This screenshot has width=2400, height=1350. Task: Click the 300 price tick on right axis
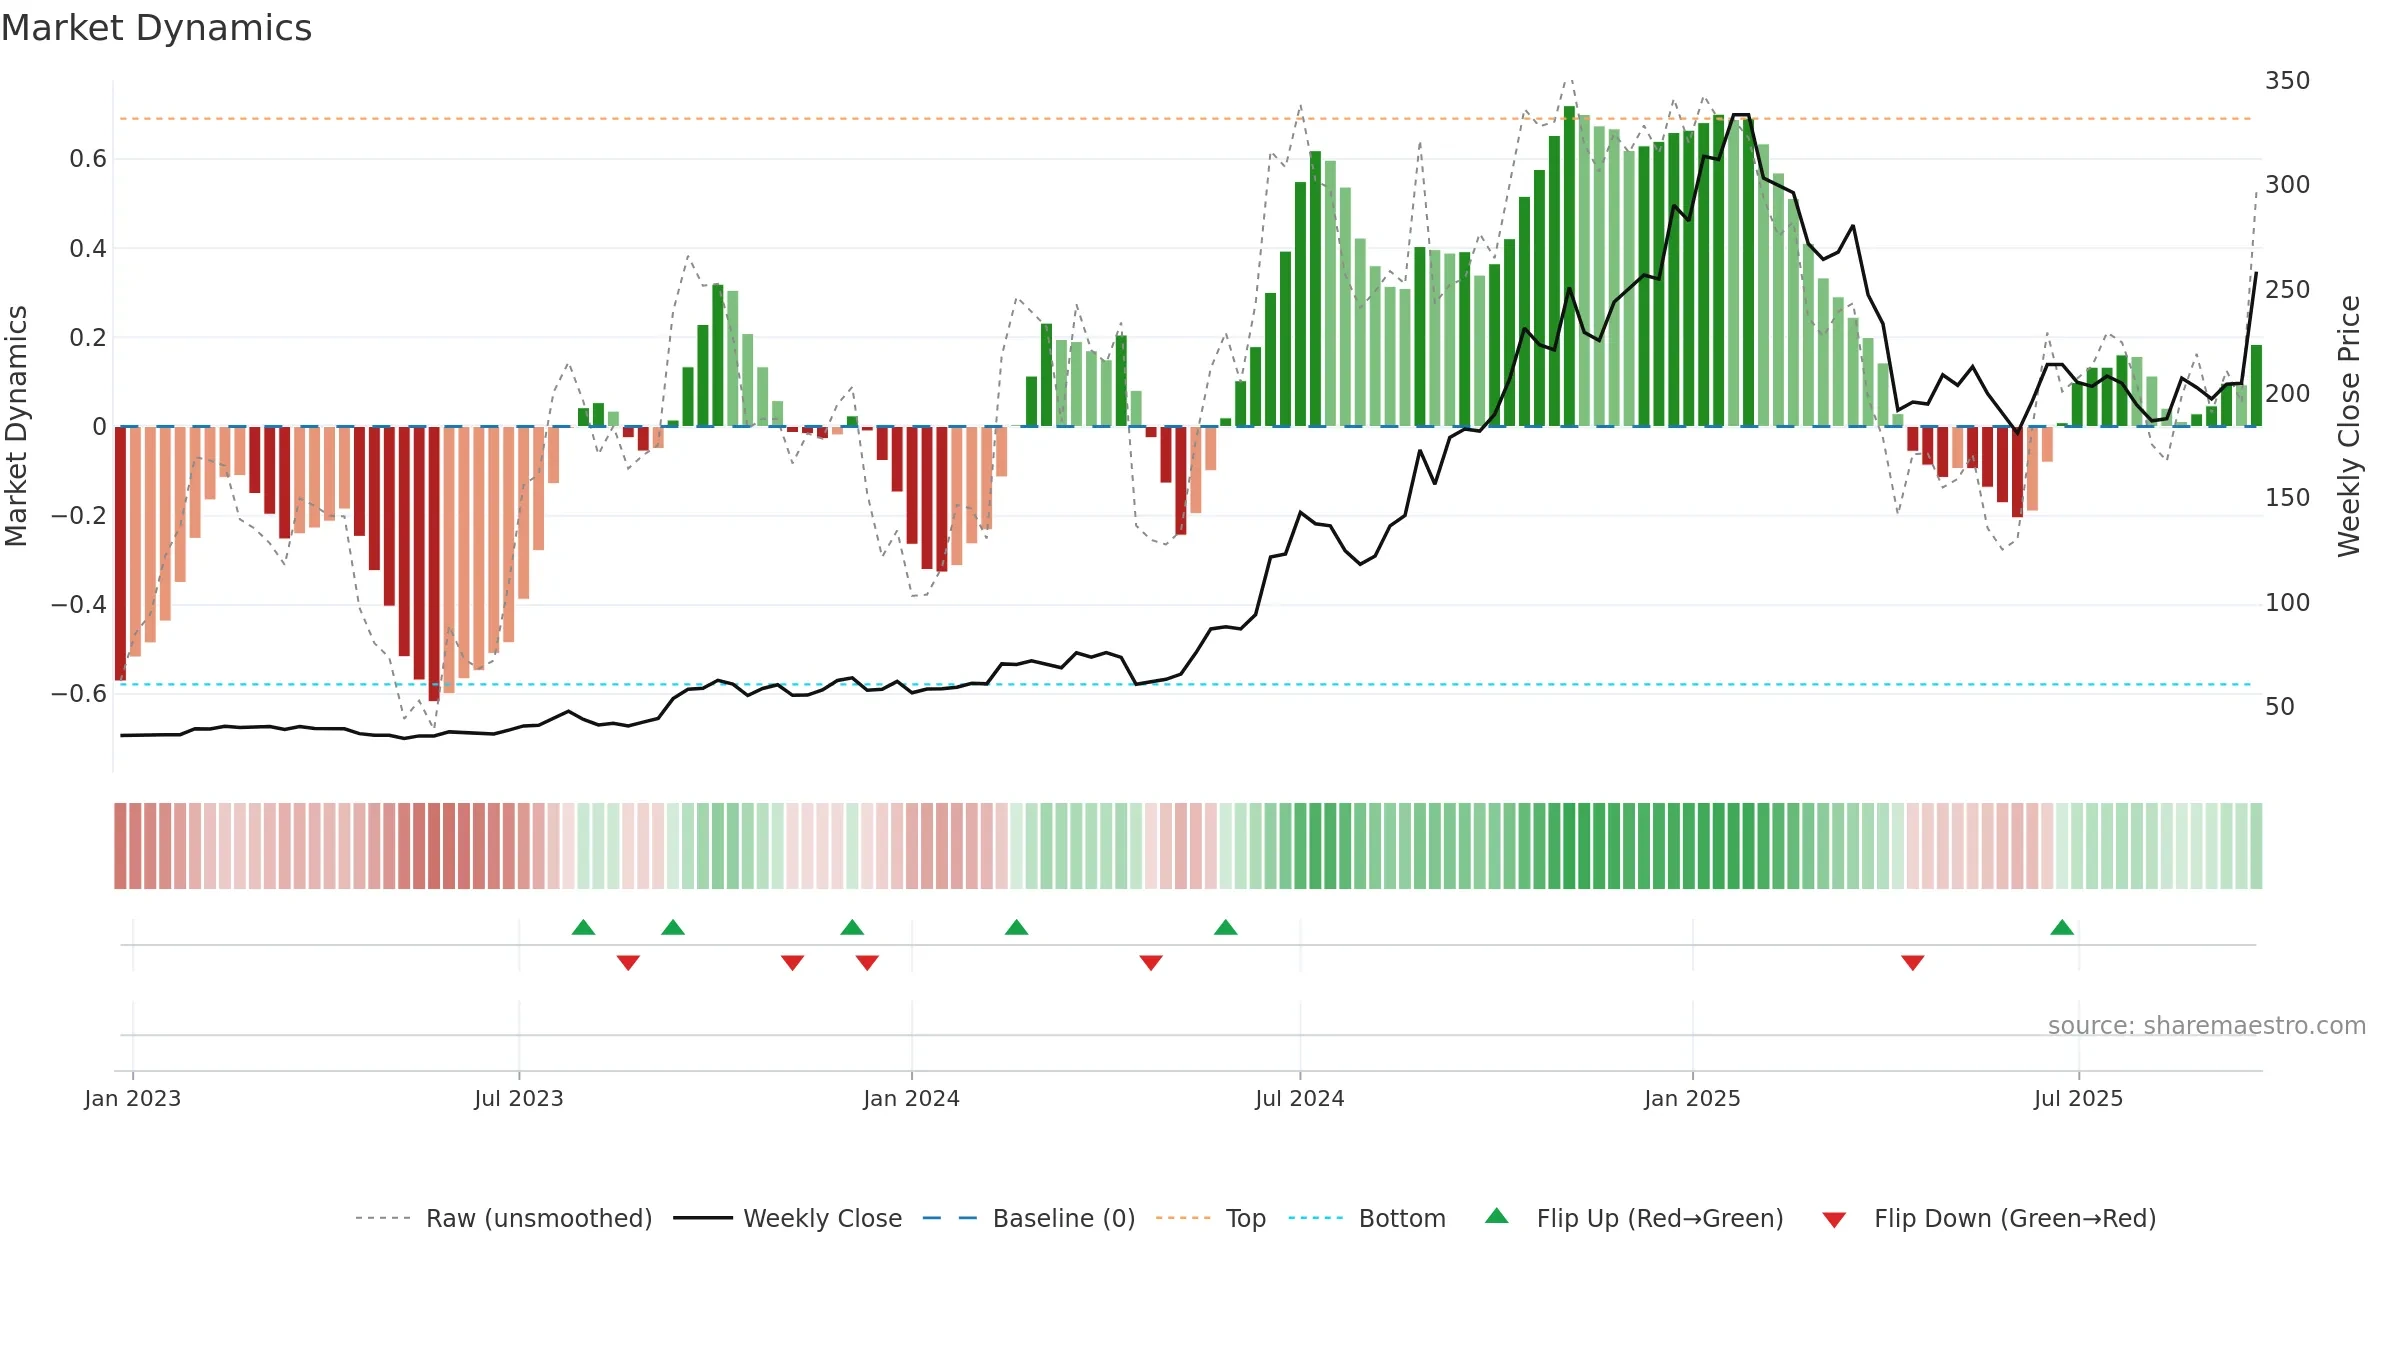click(2288, 185)
